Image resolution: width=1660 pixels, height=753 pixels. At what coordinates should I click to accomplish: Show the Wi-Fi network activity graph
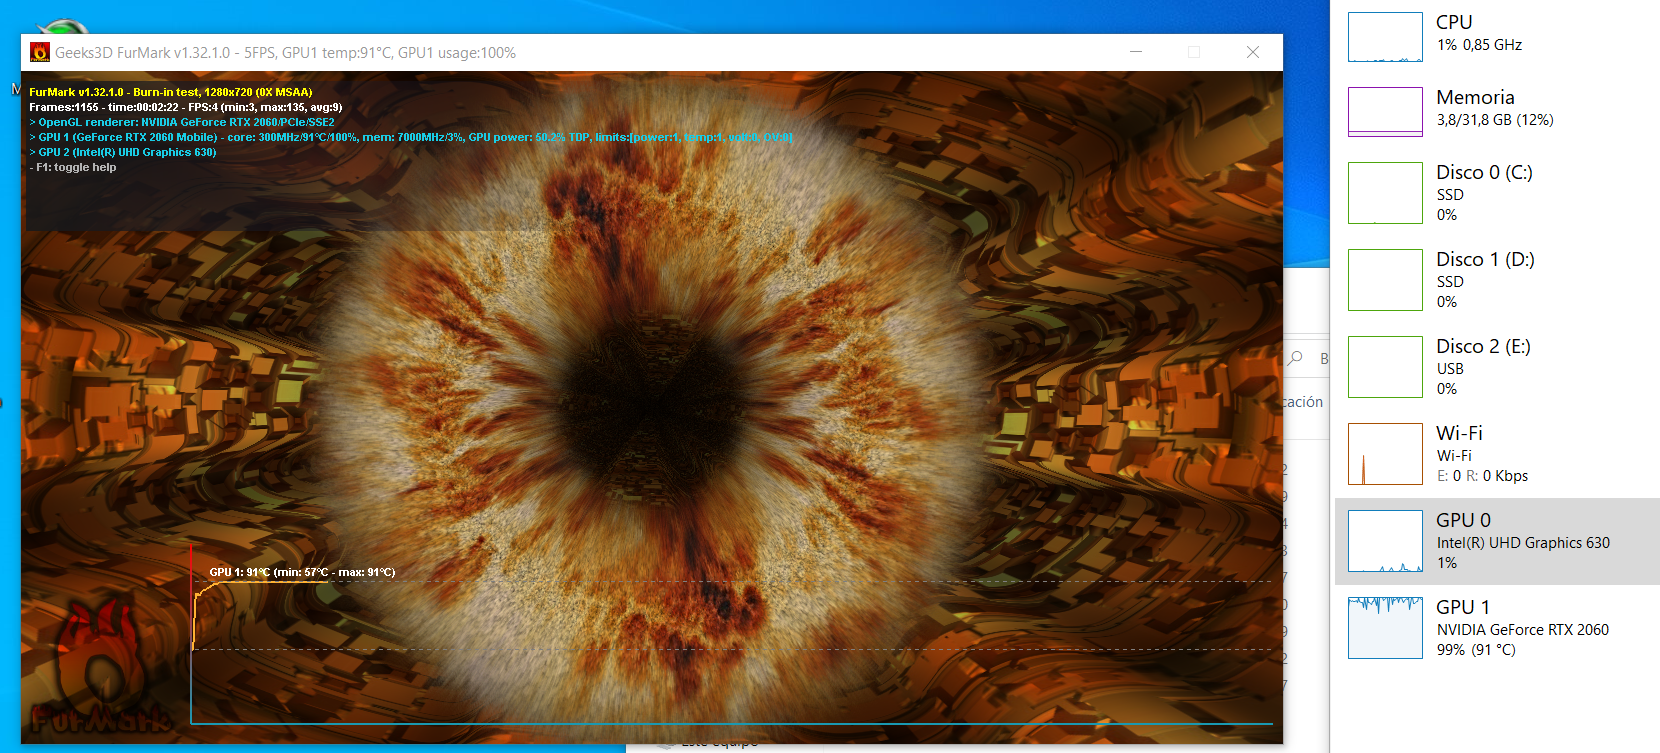pyautogui.click(x=1385, y=454)
